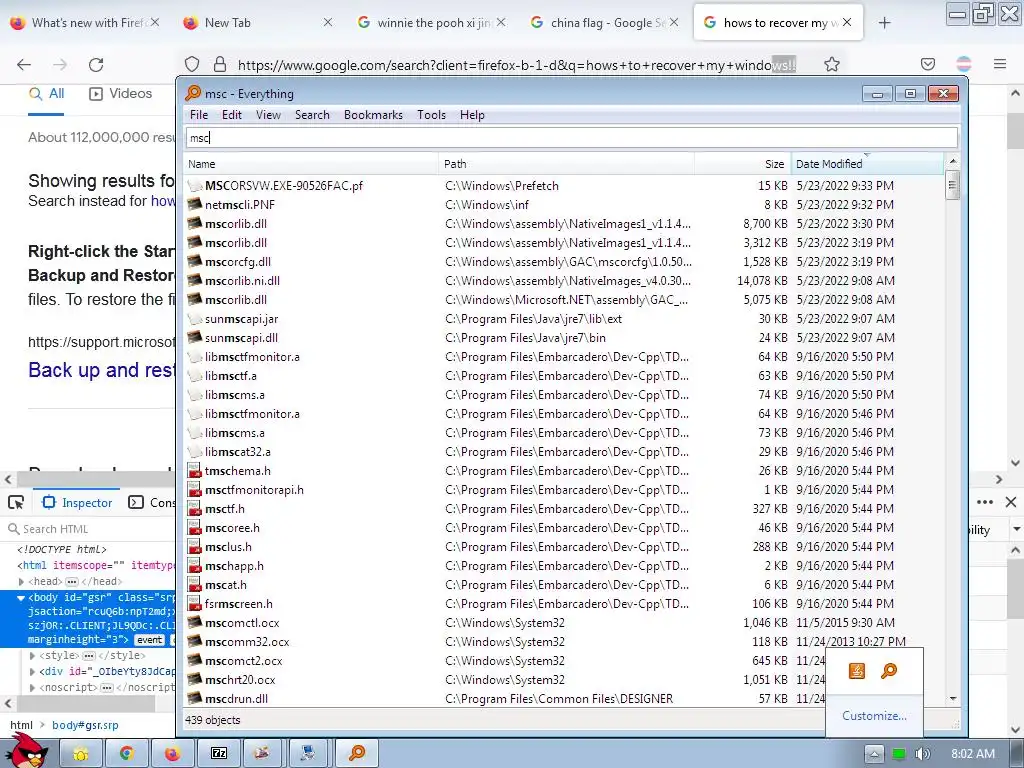The height and width of the screenshot is (768, 1024).
Task: Click Back up and restore result link
Action: tap(101, 370)
